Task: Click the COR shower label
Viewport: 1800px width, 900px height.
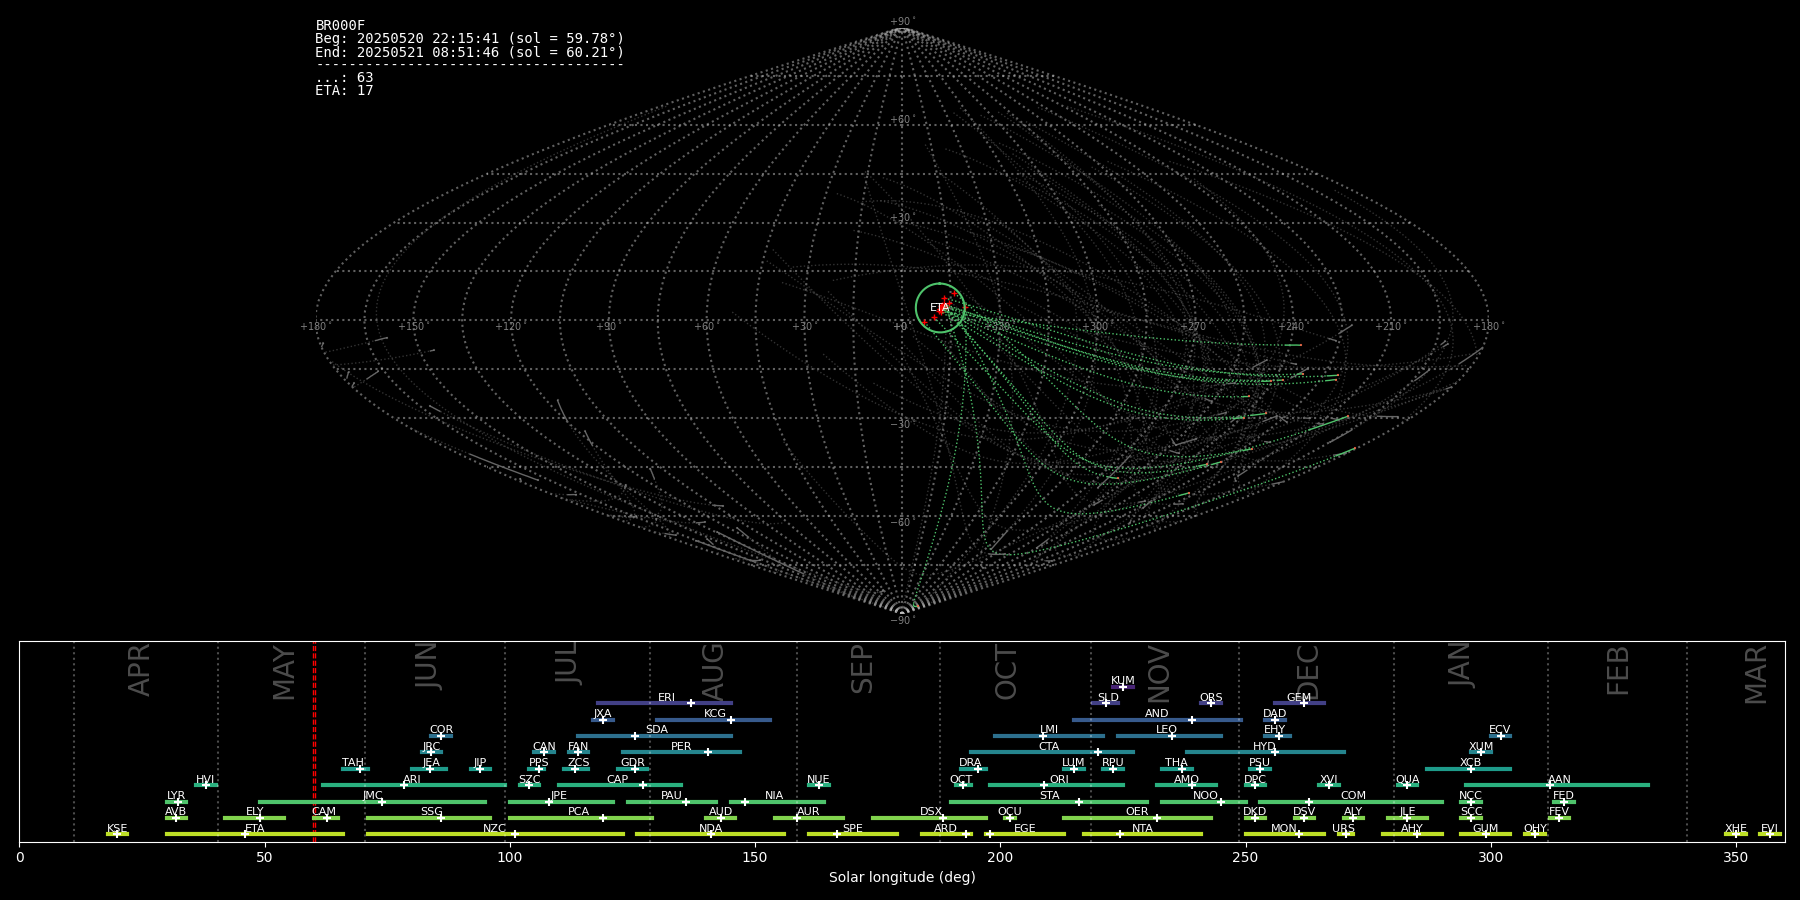Action: 441,730
